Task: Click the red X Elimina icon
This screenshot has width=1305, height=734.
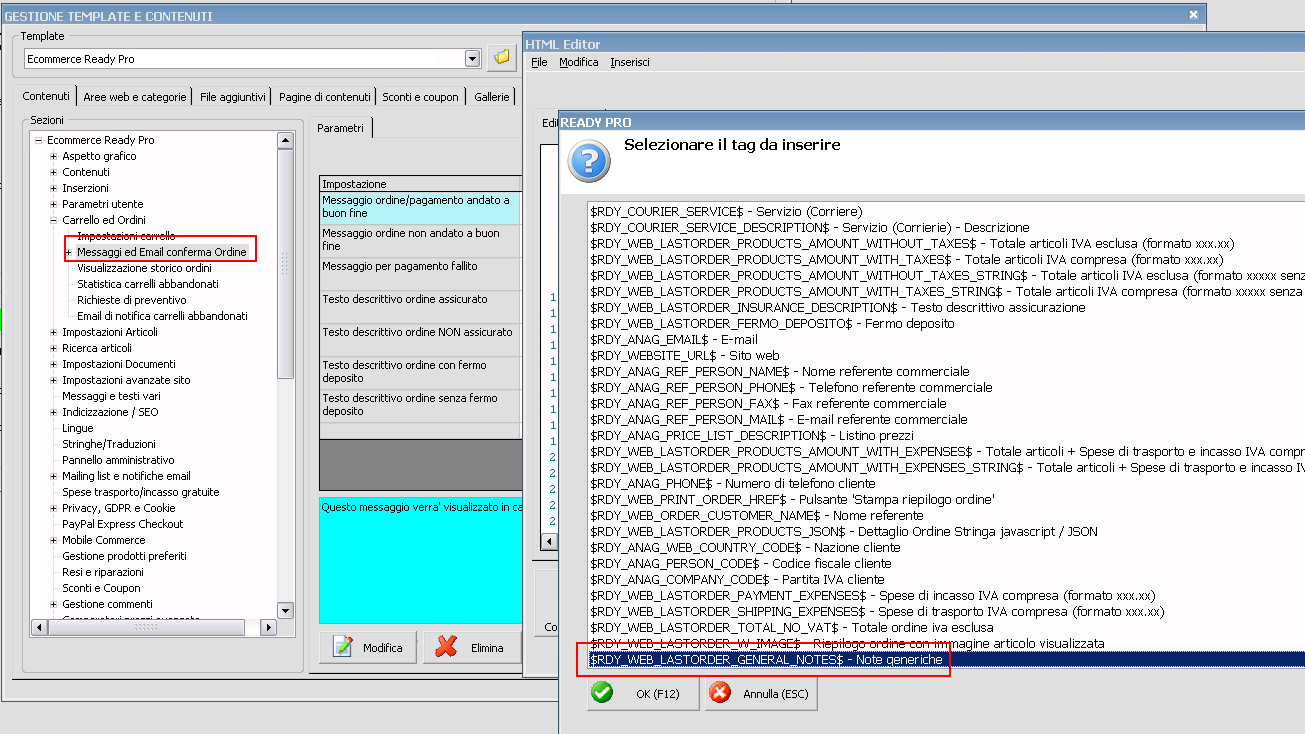Action: click(x=447, y=647)
